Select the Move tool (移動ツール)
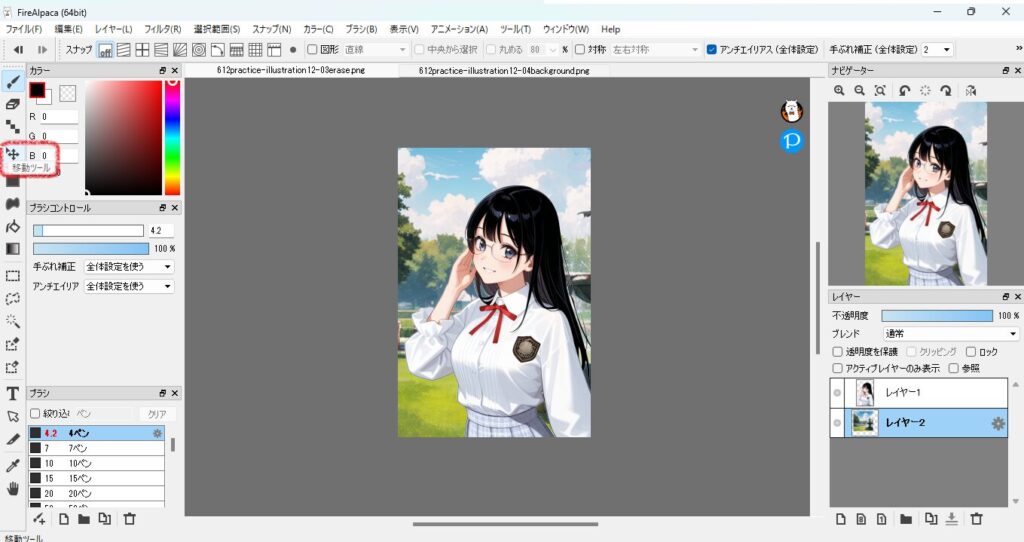The width and height of the screenshot is (1024, 542). coord(12,154)
